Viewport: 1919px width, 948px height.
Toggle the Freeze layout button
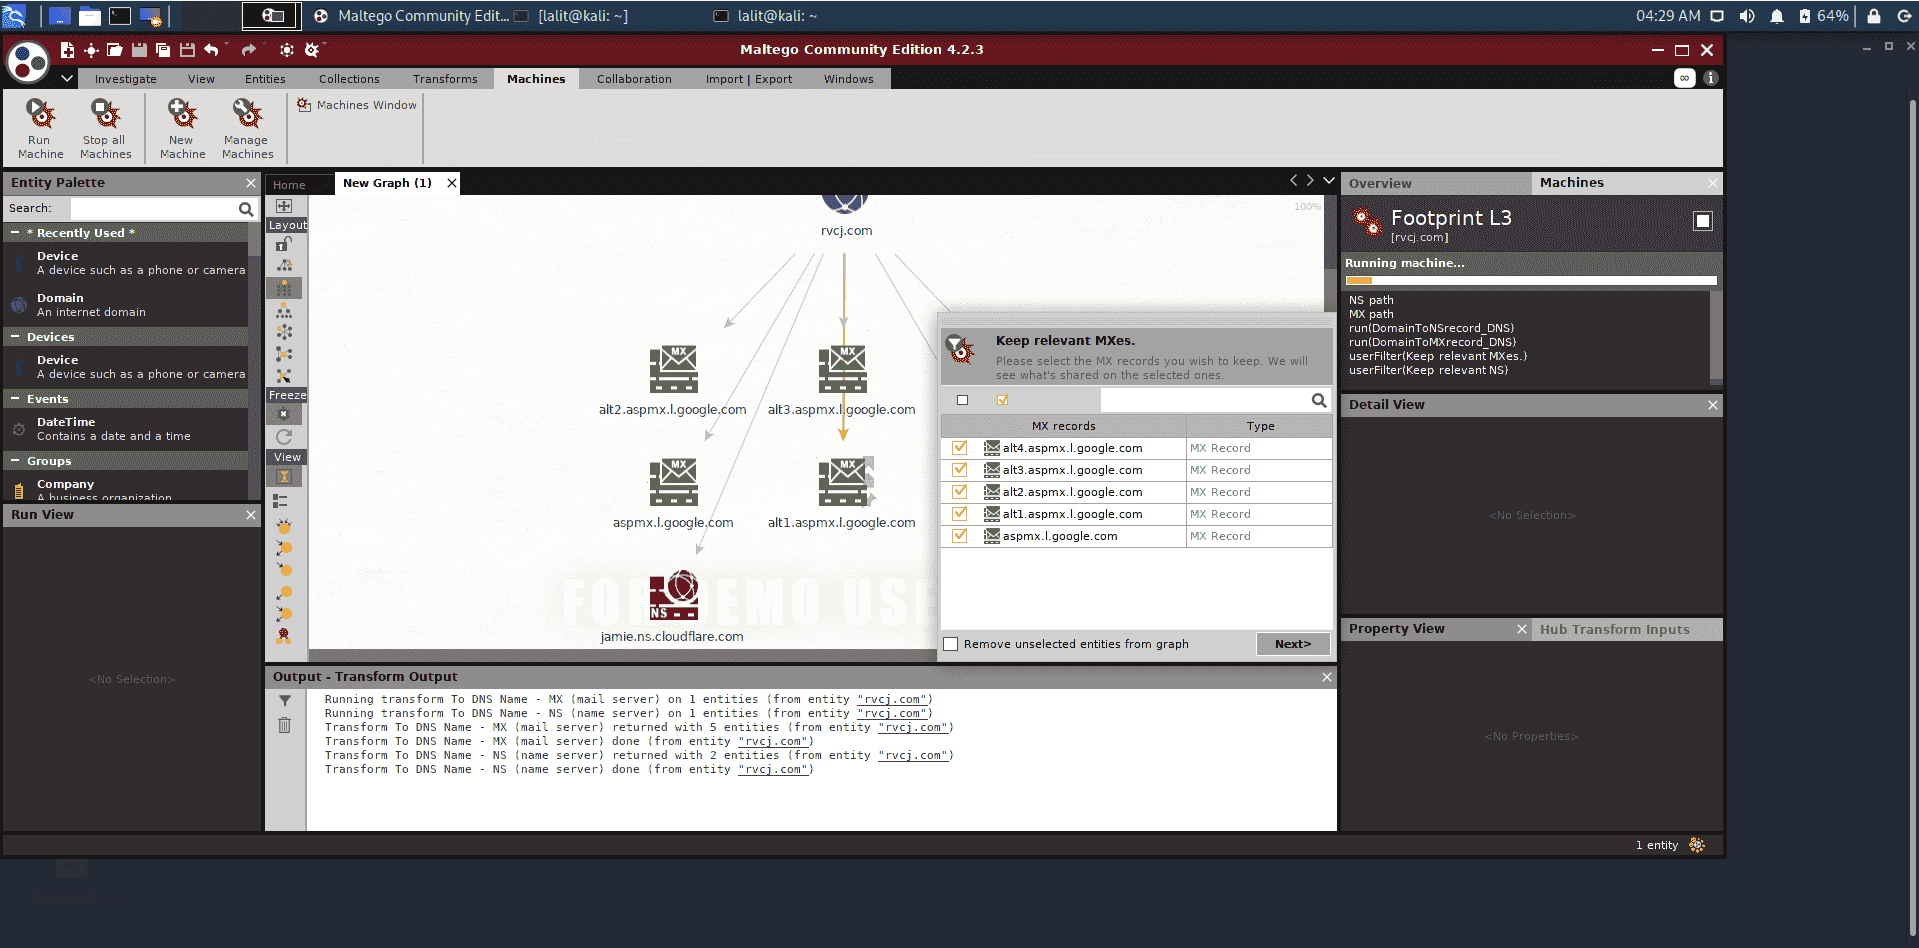click(284, 414)
